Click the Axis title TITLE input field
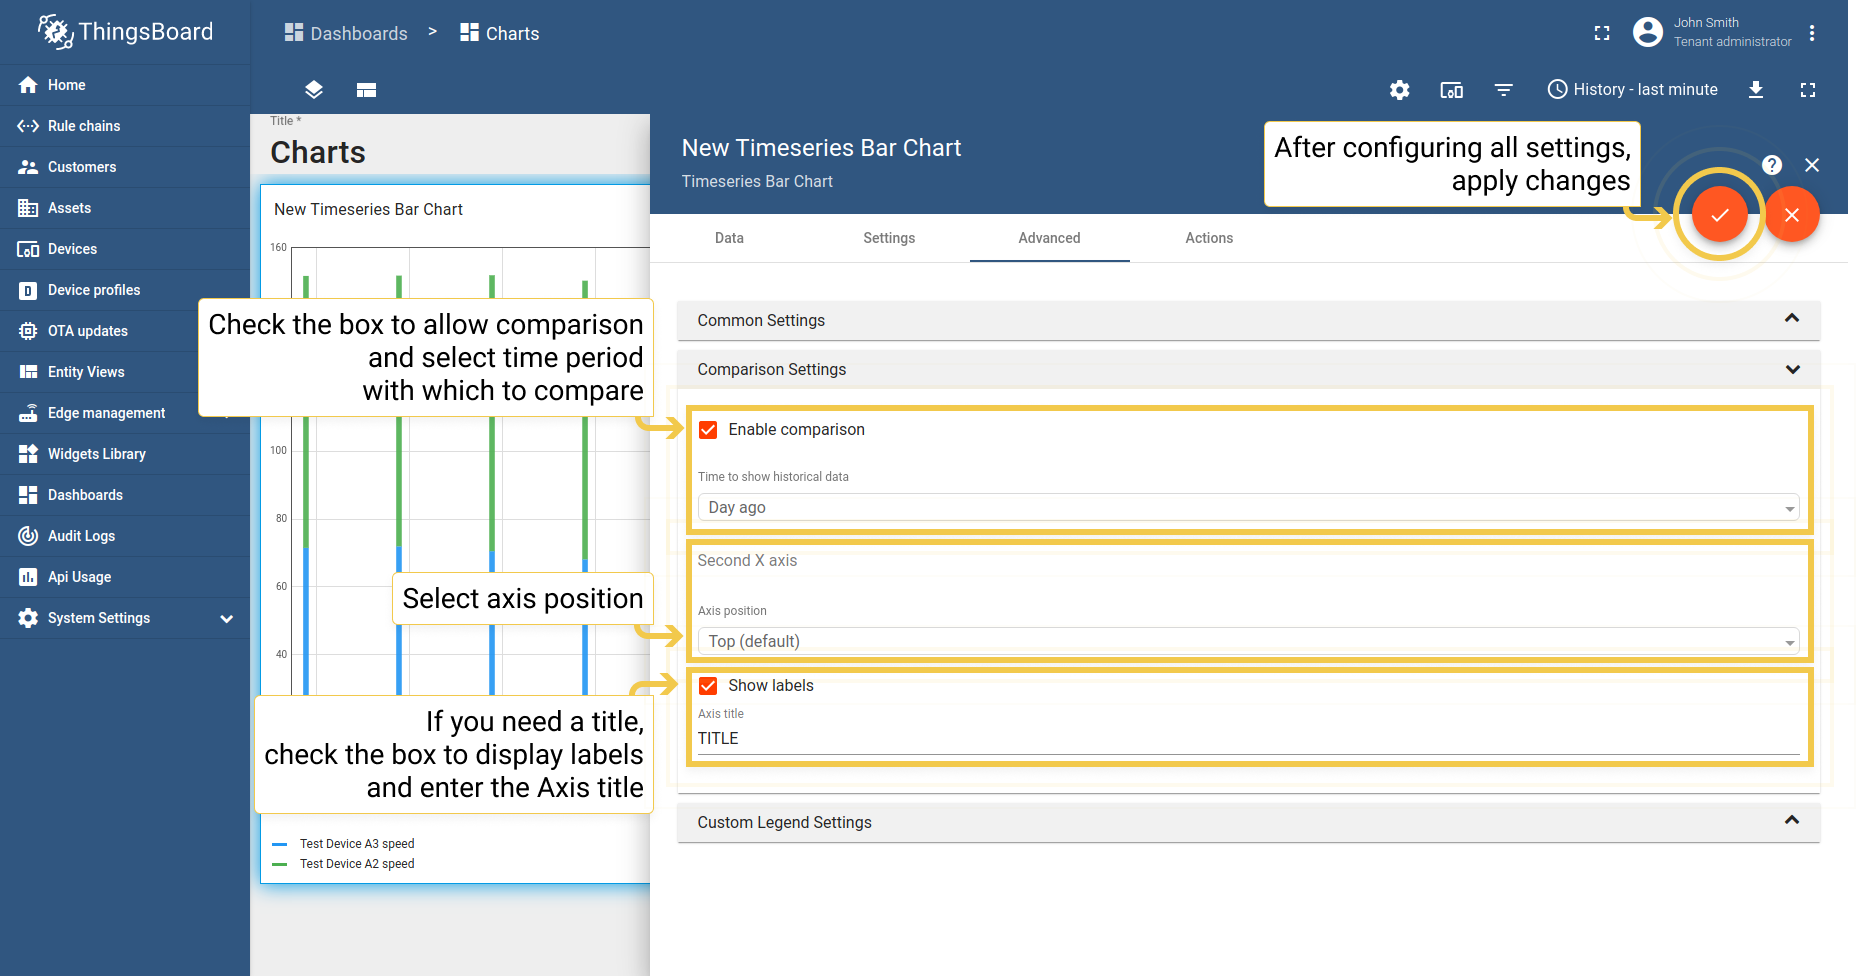This screenshot has width=1856, height=976. tap(1000, 738)
